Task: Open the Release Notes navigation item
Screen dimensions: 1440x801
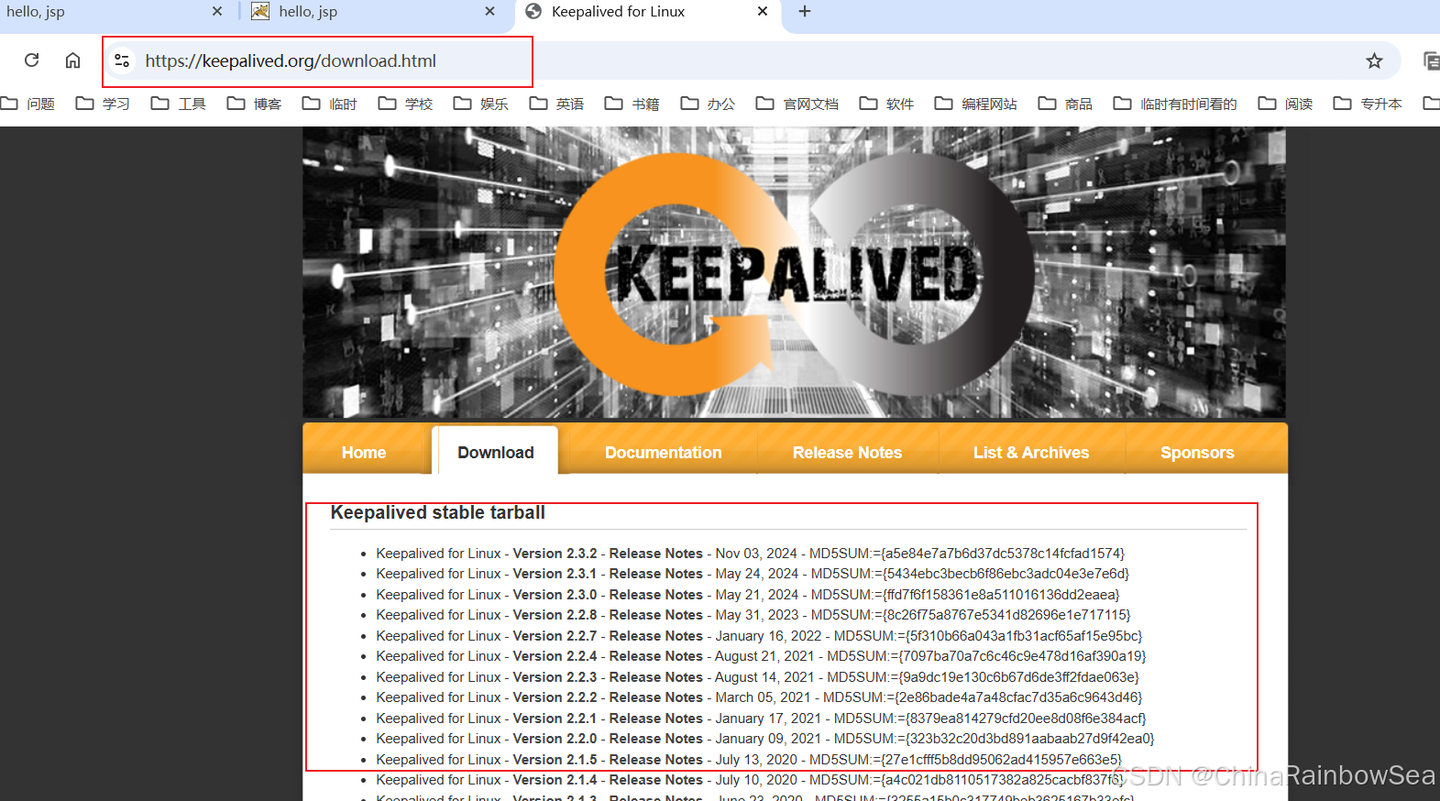Action: click(847, 452)
